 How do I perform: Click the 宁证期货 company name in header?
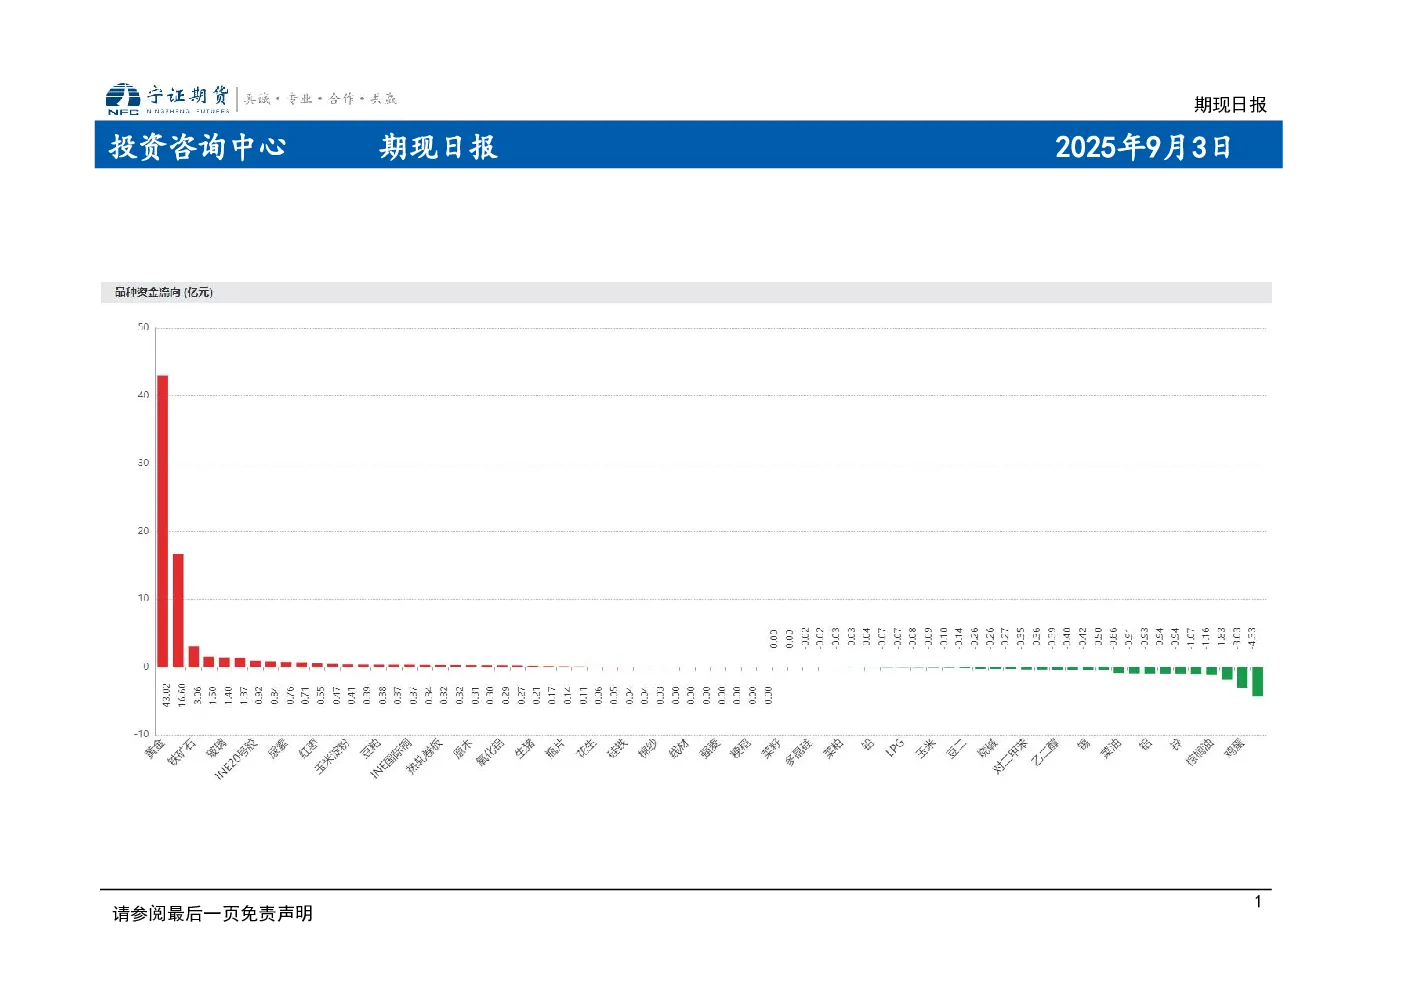[x=188, y=95]
